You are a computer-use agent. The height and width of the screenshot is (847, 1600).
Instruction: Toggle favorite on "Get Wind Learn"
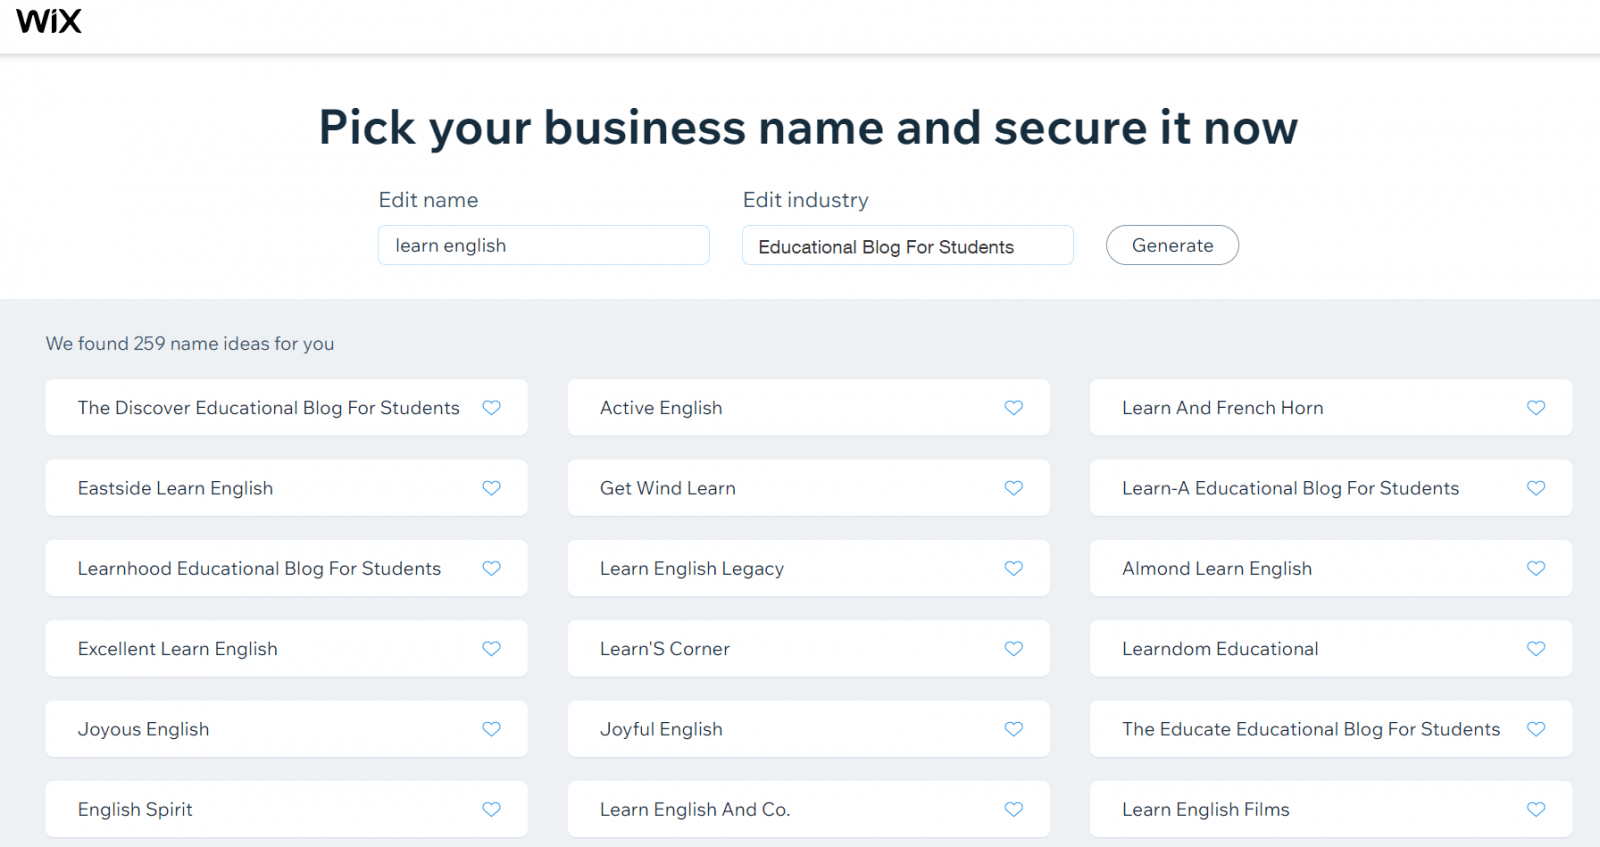tap(1013, 488)
